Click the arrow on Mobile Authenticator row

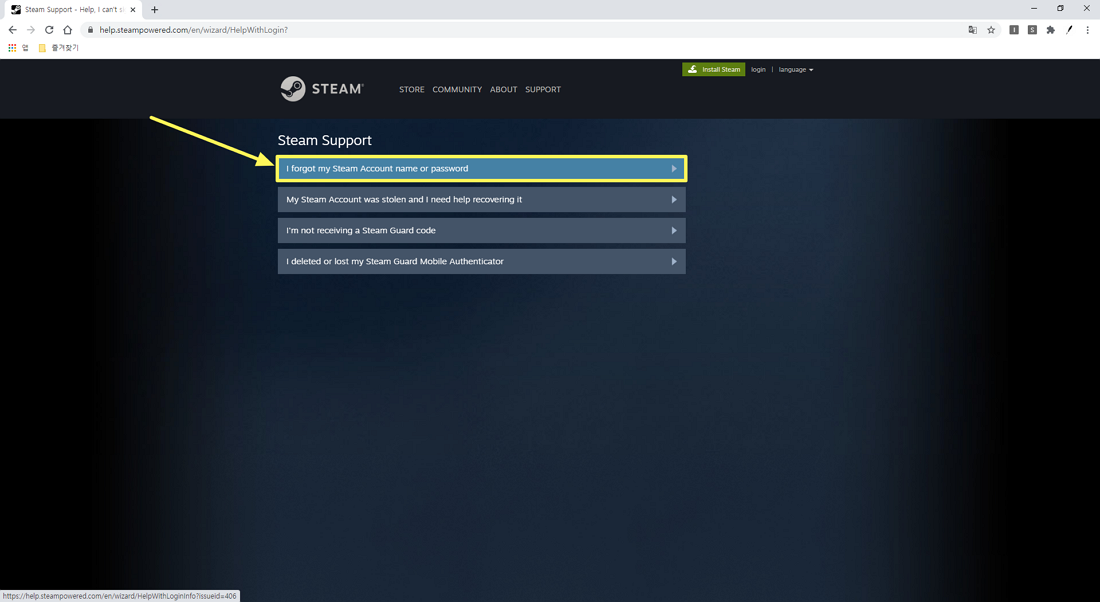tap(673, 261)
